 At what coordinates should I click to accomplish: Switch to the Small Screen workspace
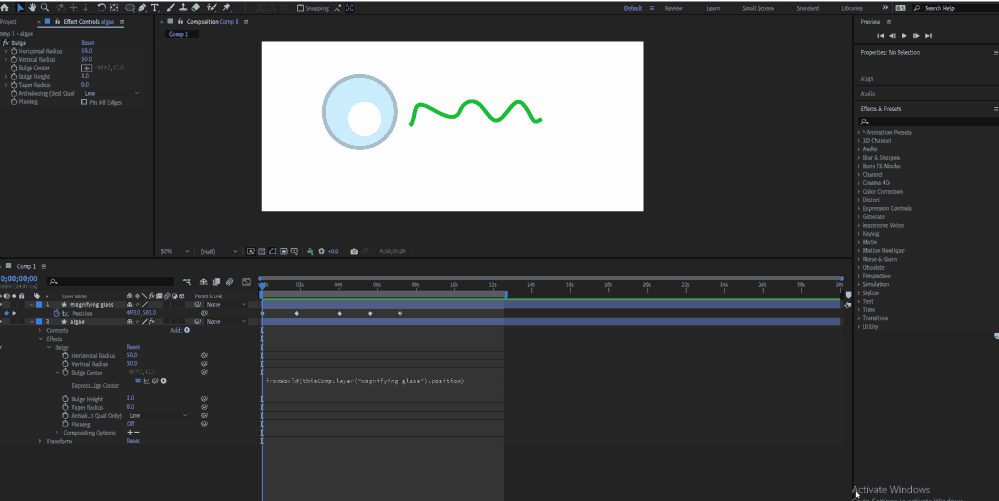point(758,8)
